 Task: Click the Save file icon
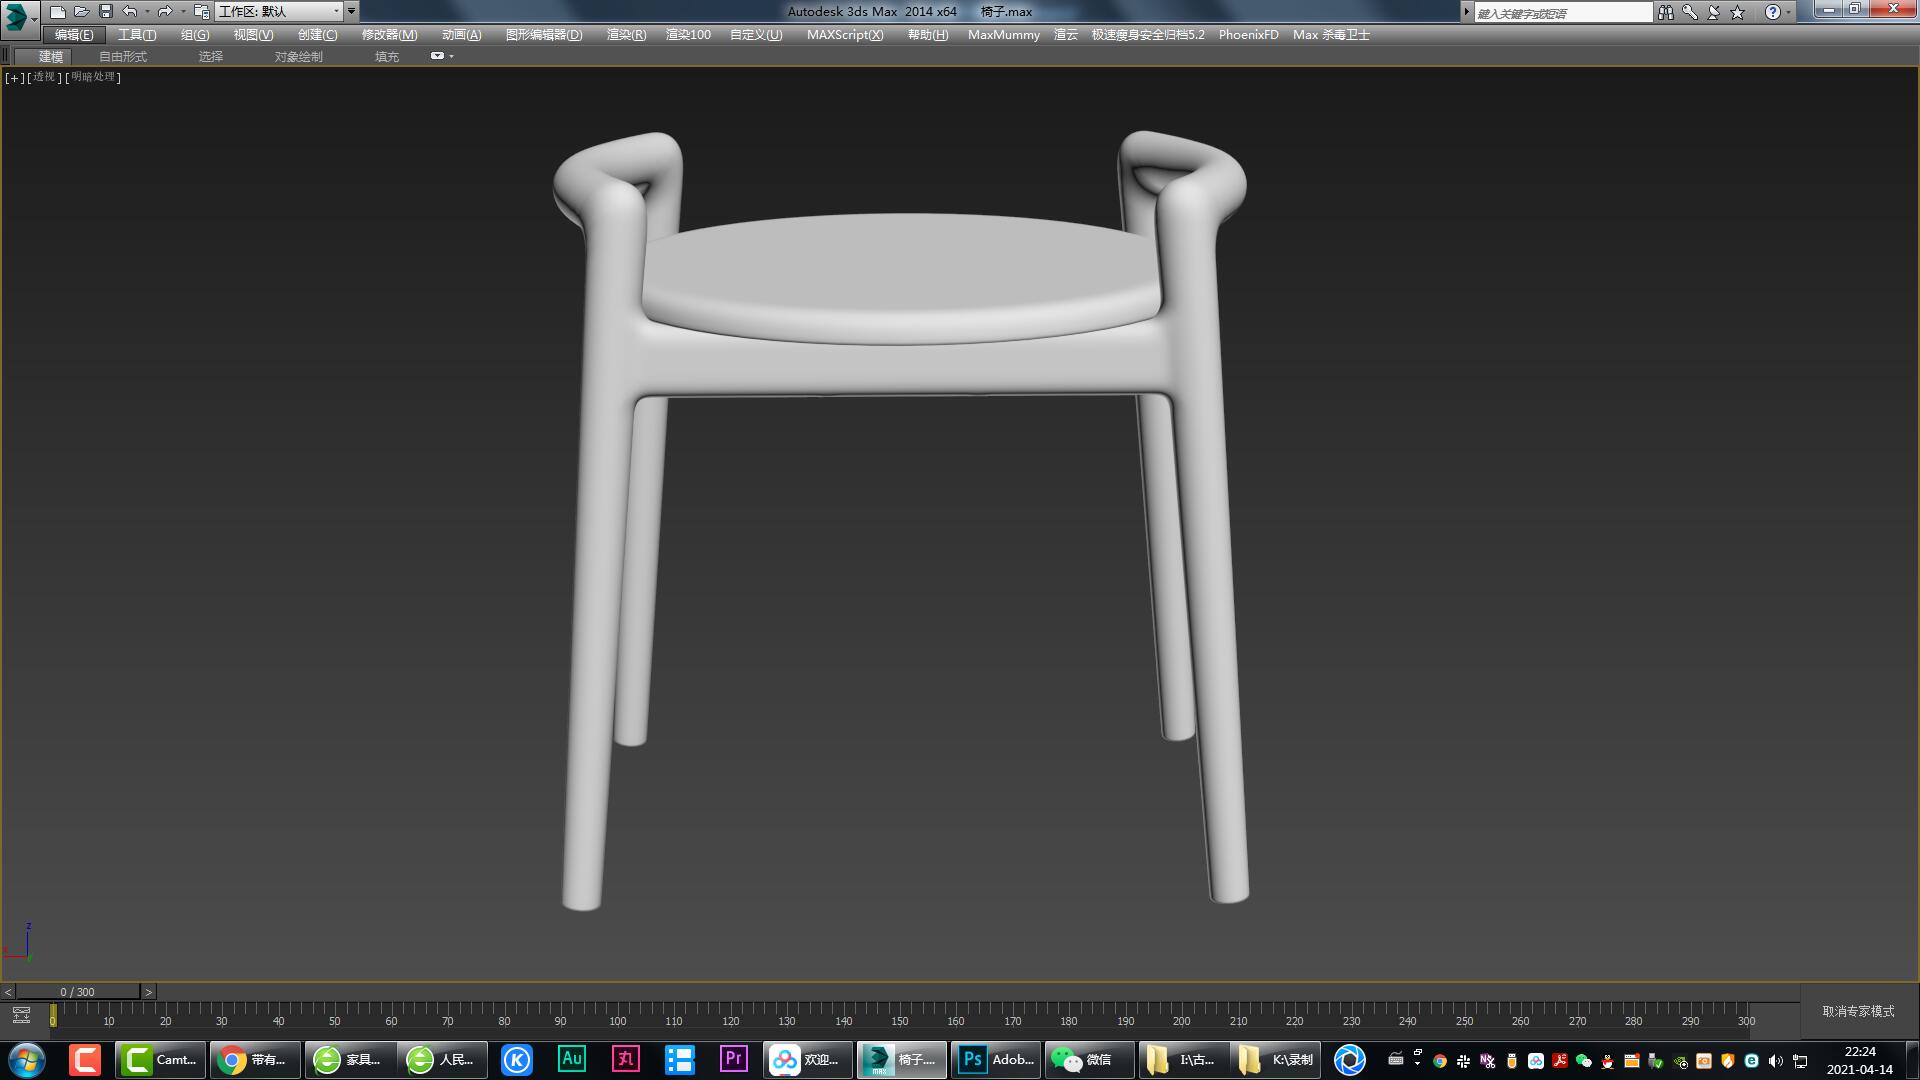pyautogui.click(x=105, y=12)
